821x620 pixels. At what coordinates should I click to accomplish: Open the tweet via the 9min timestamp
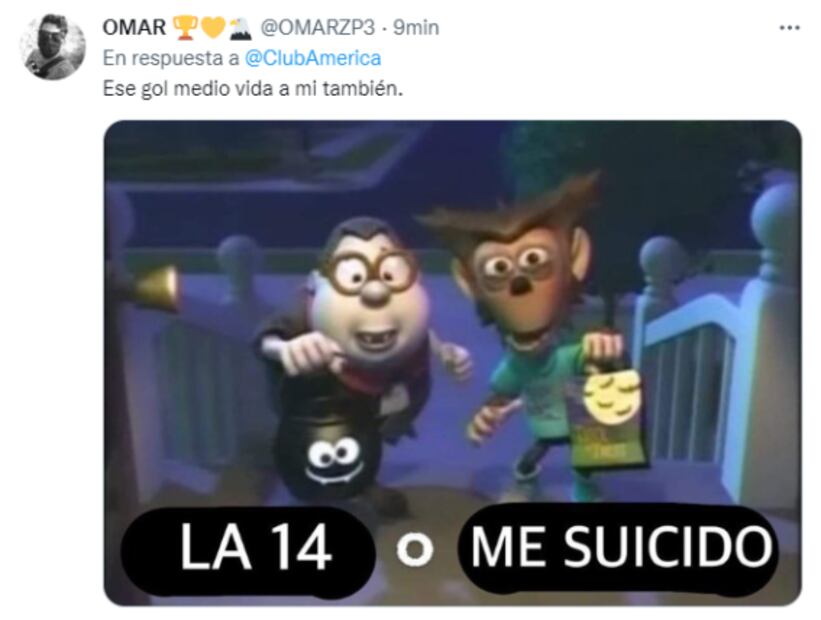click(x=416, y=27)
